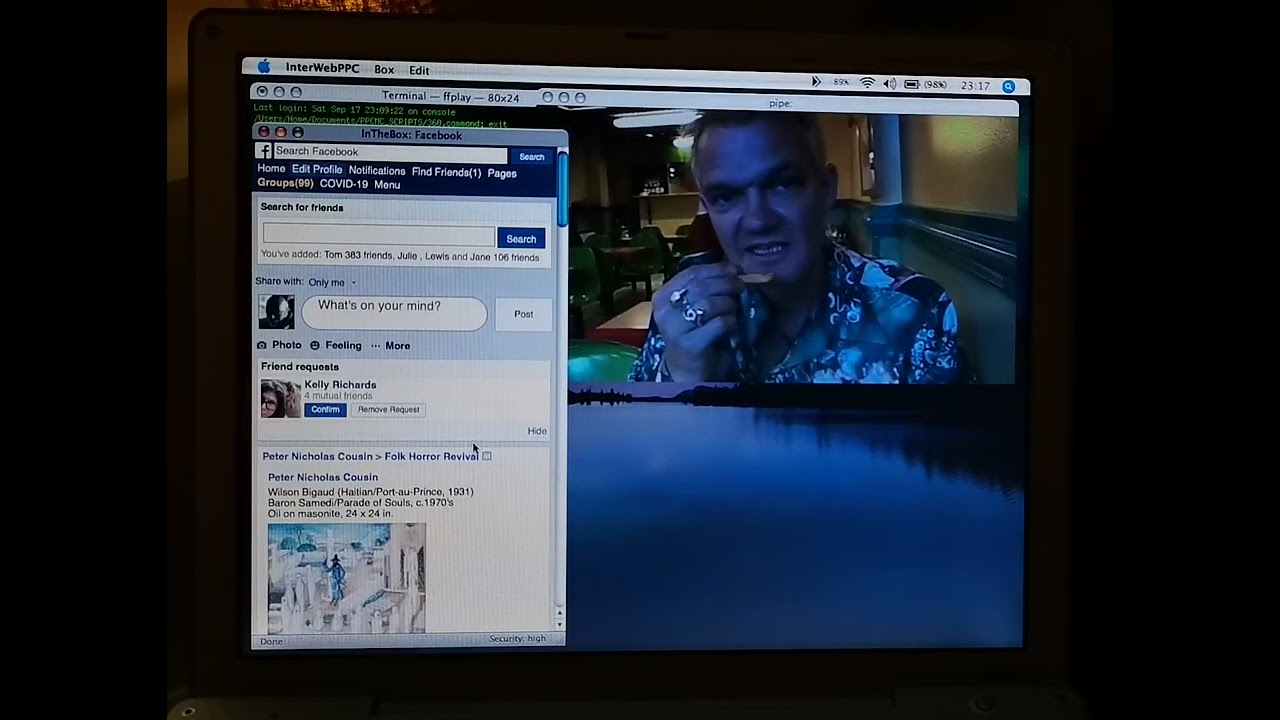This screenshot has width=1280, height=720.
Task: Minimize the InTheBox: Facebook window
Action: (x=281, y=132)
